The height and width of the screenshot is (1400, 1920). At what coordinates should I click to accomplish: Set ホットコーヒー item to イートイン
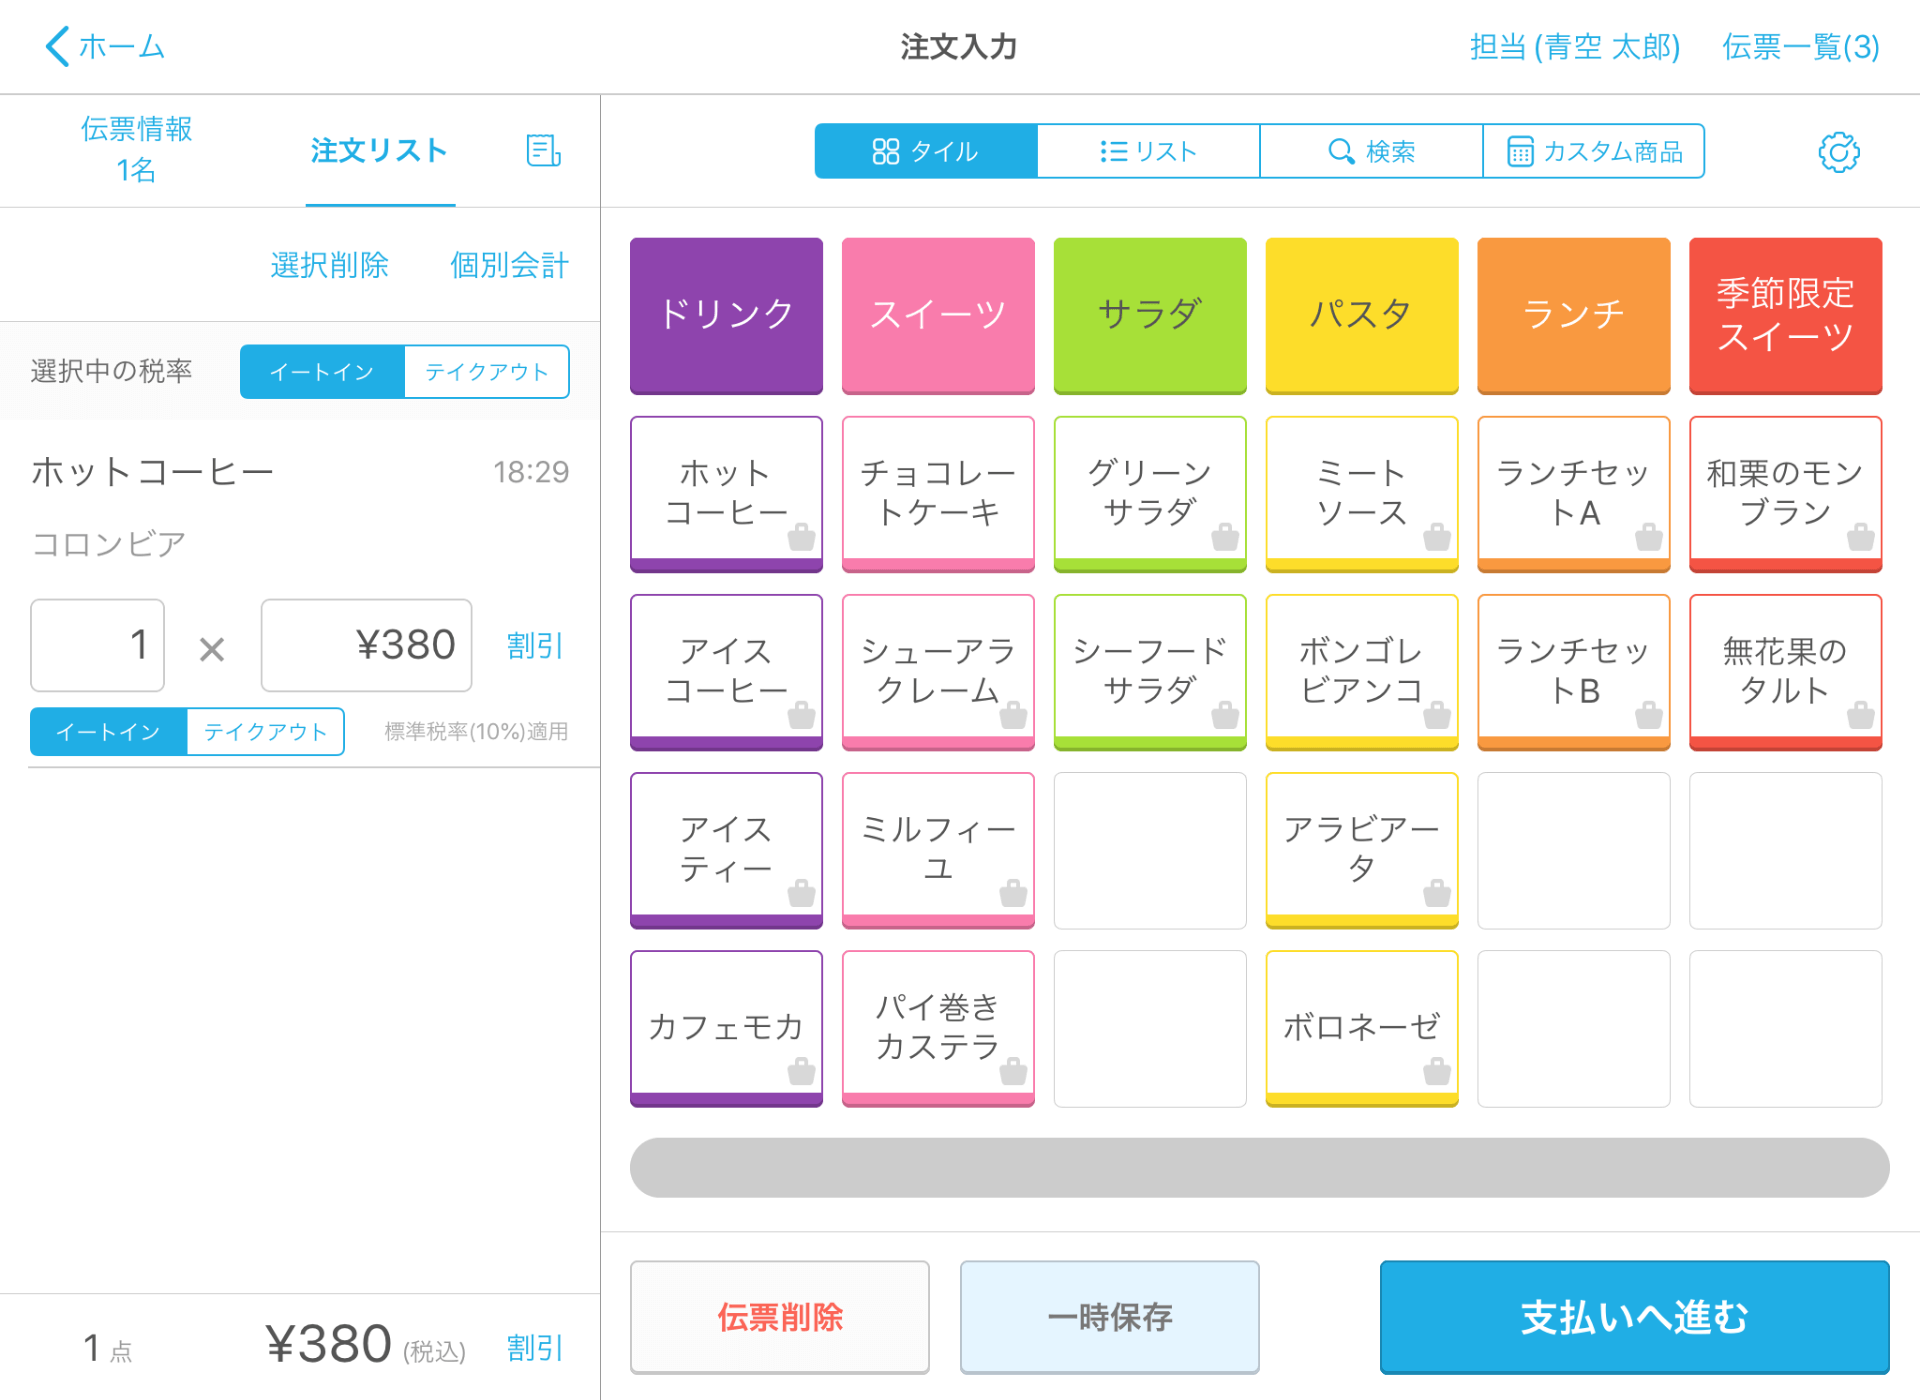(109, 732)
